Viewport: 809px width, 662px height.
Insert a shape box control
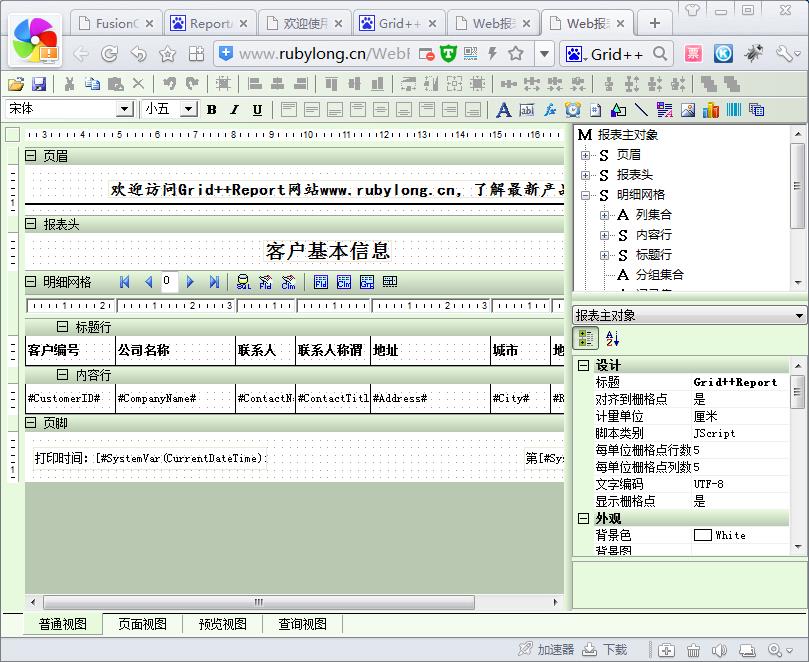(x=618, y=109)
